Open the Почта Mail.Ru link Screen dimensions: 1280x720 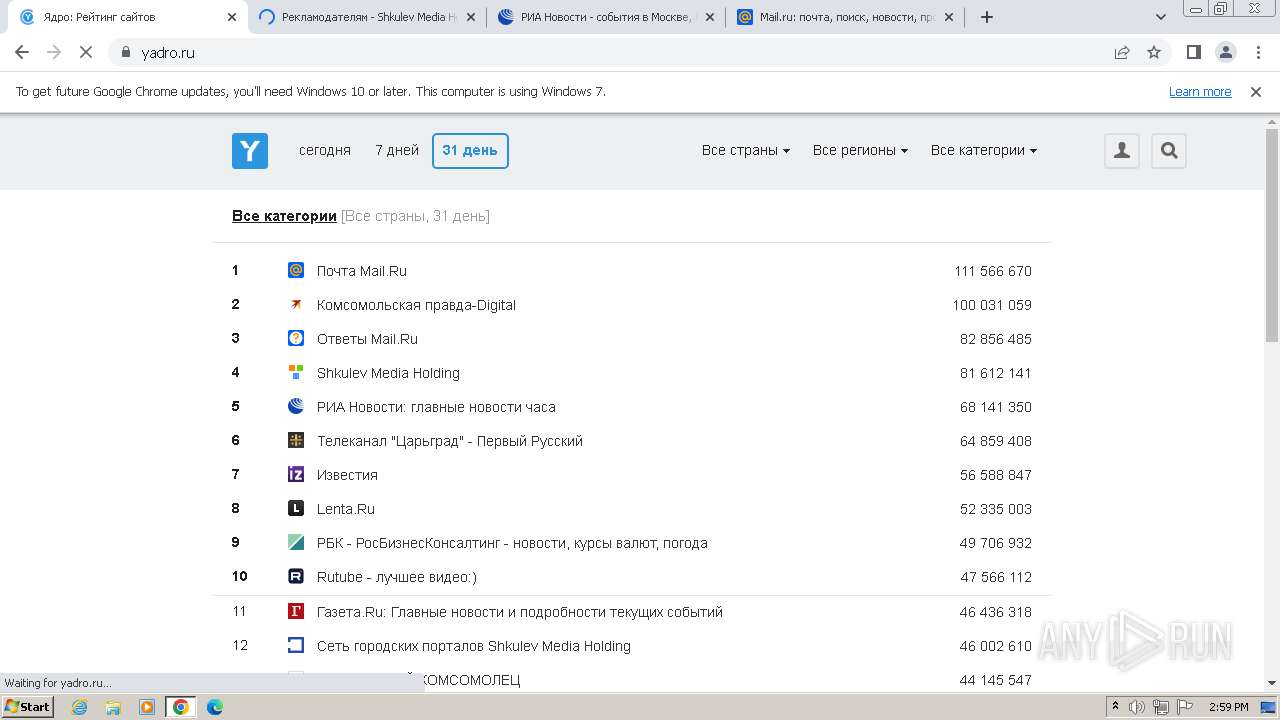pos(362,271)
